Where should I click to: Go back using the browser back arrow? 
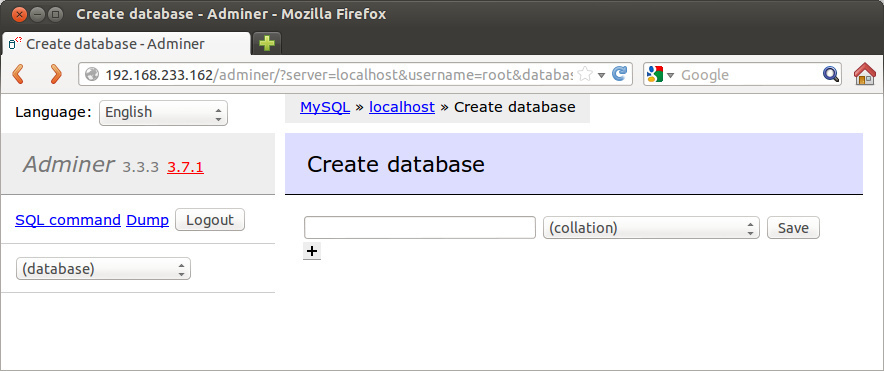coord(18,74)
